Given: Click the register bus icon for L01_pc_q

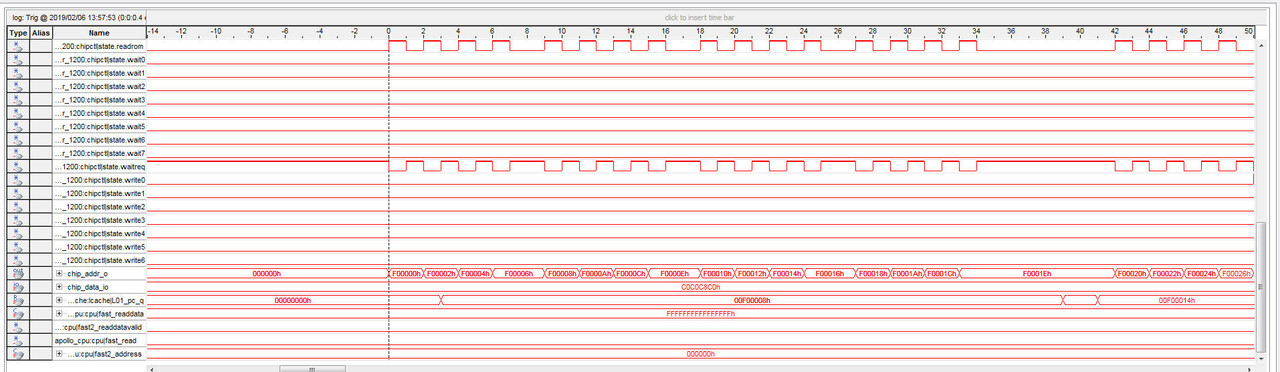Looking at the screenshot, I should point(18,300).
